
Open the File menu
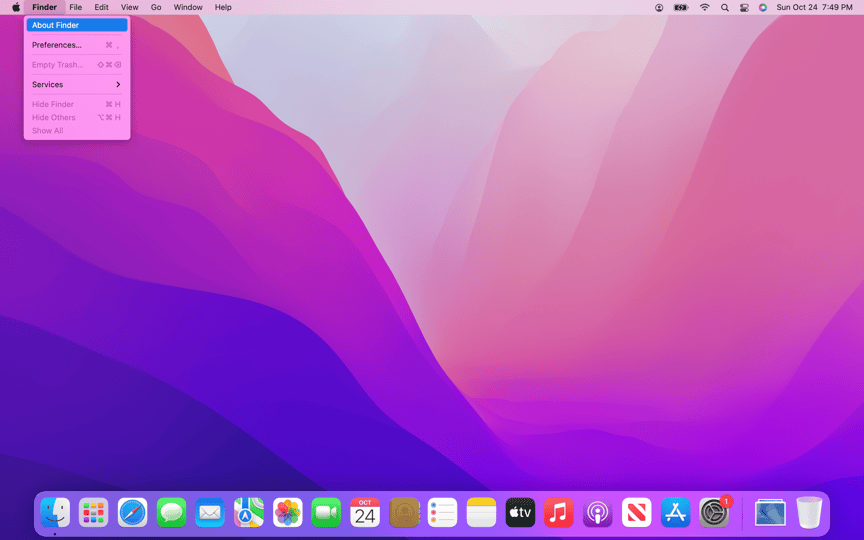[x=75, y=7]
